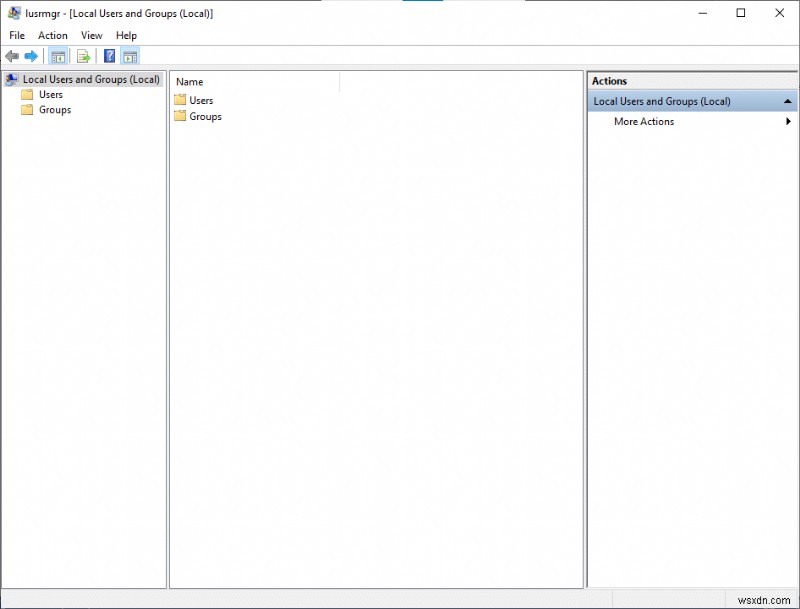Click Local Users and Groups tree root icon
This screenshot has width=800, height=609.
click(x=12, y=79)
